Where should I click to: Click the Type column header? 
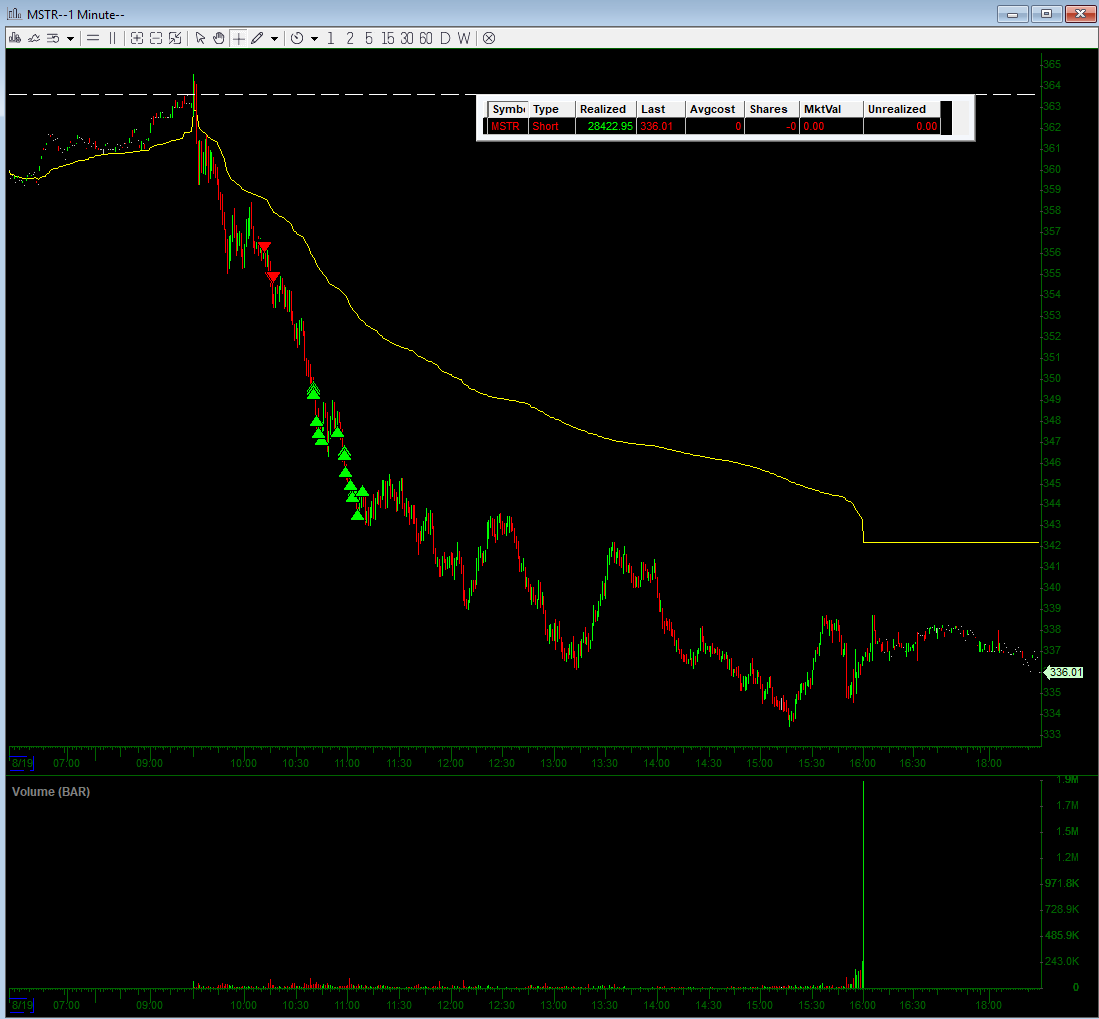pyautogui.click(x=552, y=109)
